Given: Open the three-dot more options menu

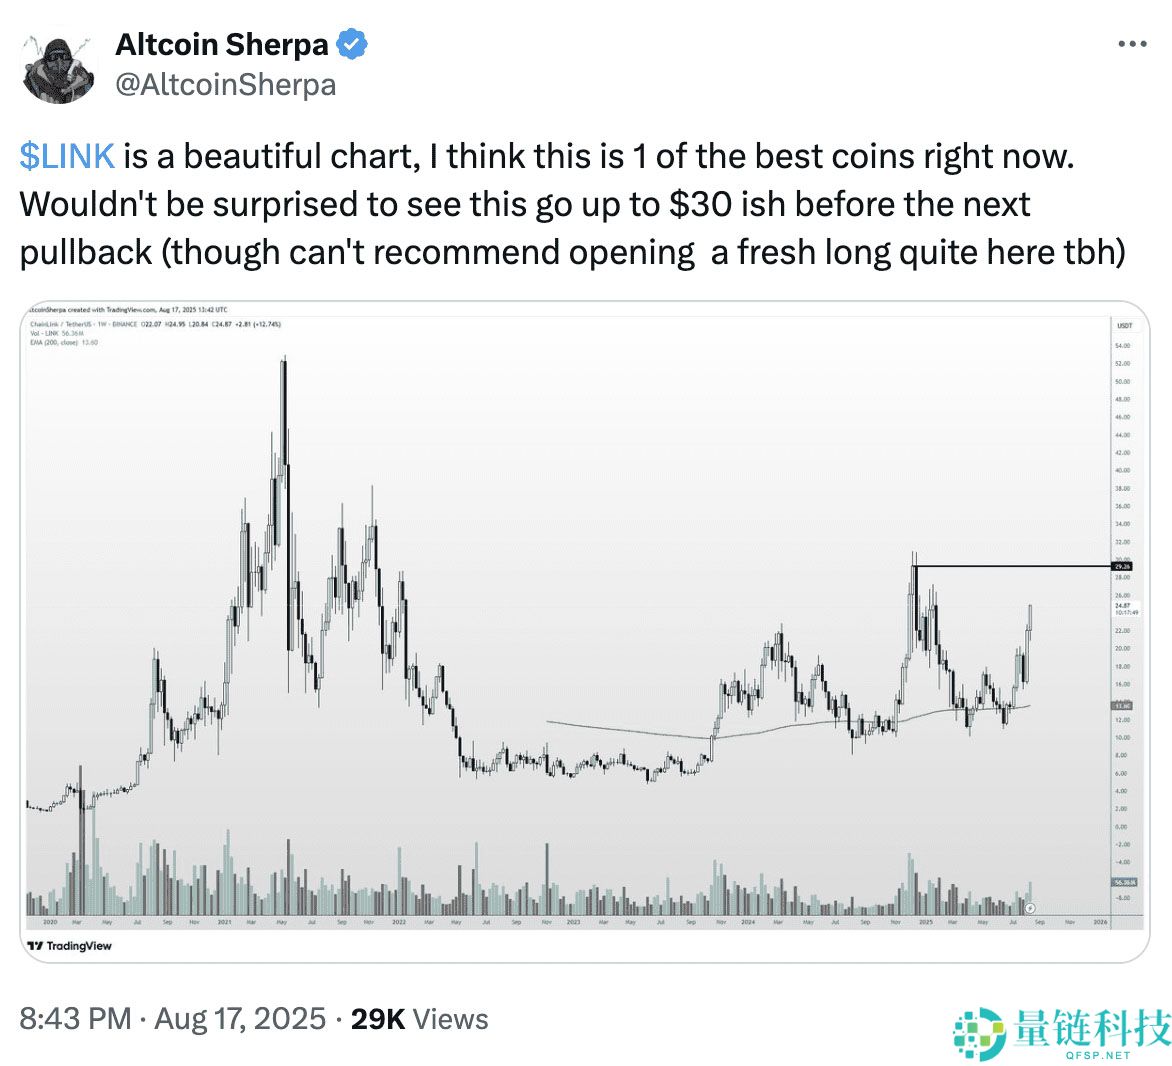Looking at the screenshot, I should point(1131,45).
